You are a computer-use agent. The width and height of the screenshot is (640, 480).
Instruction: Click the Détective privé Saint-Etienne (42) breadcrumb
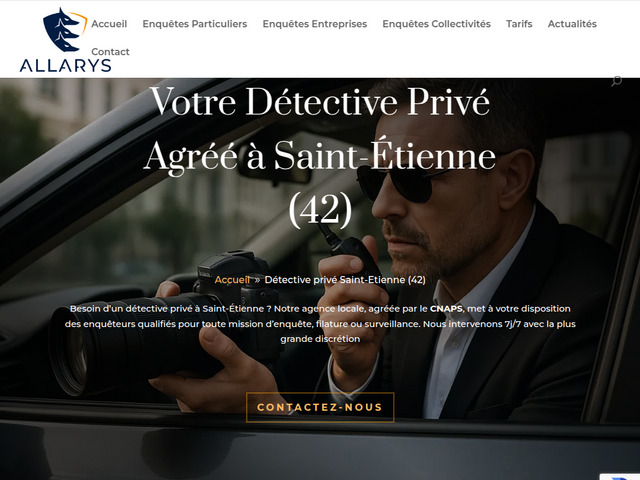tap(345, 280)
